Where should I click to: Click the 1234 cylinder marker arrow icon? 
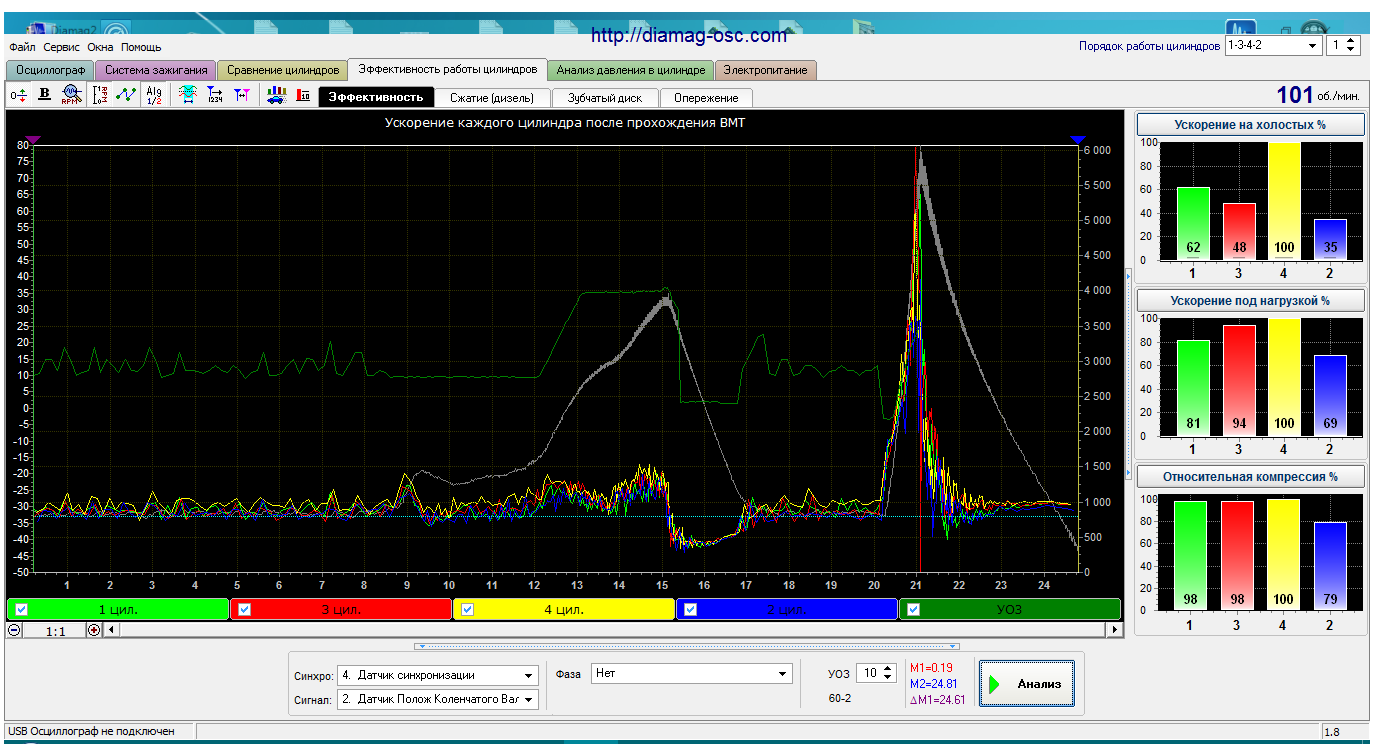214,94
